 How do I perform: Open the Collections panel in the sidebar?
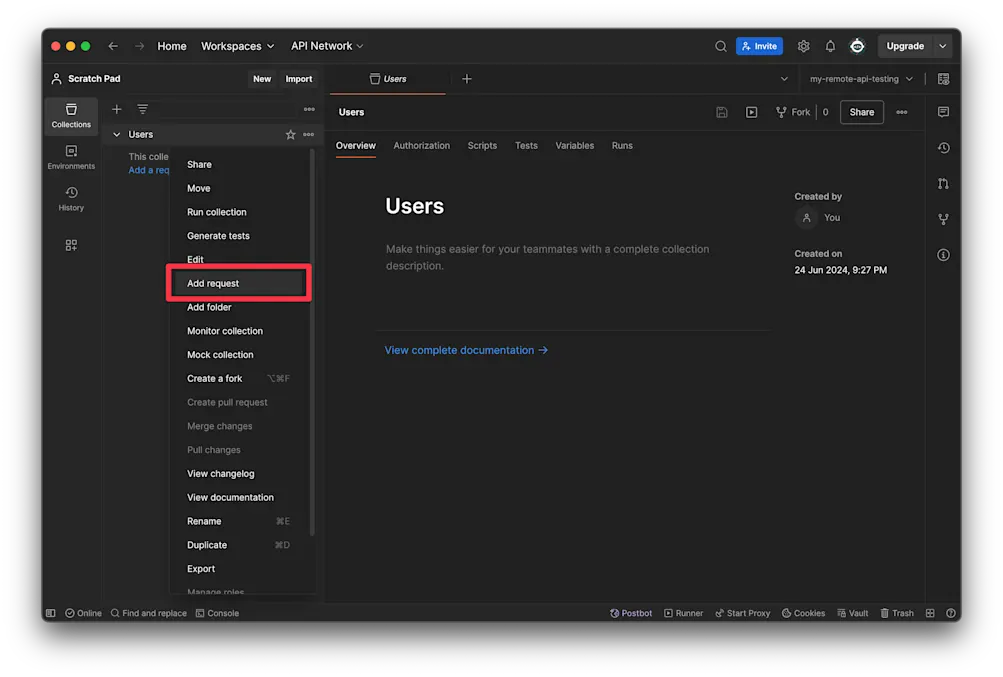[70, 115]
